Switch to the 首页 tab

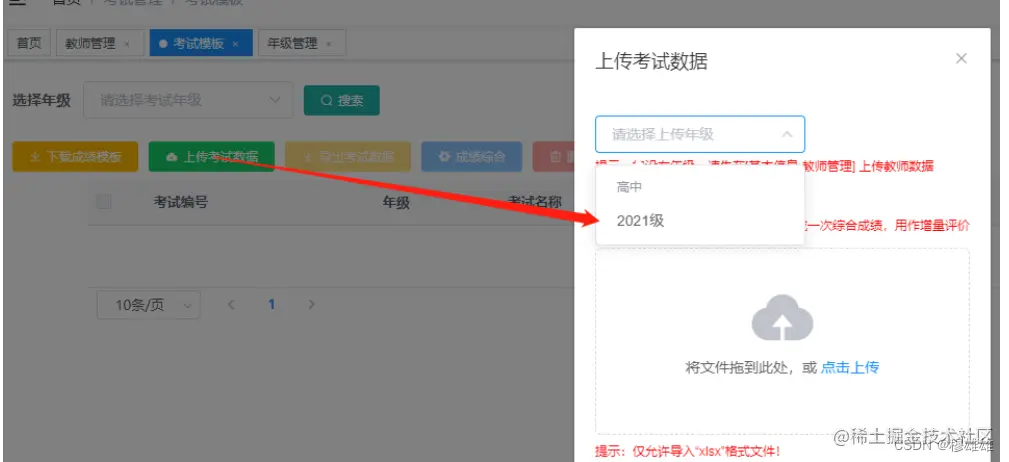tap(29, 43)
